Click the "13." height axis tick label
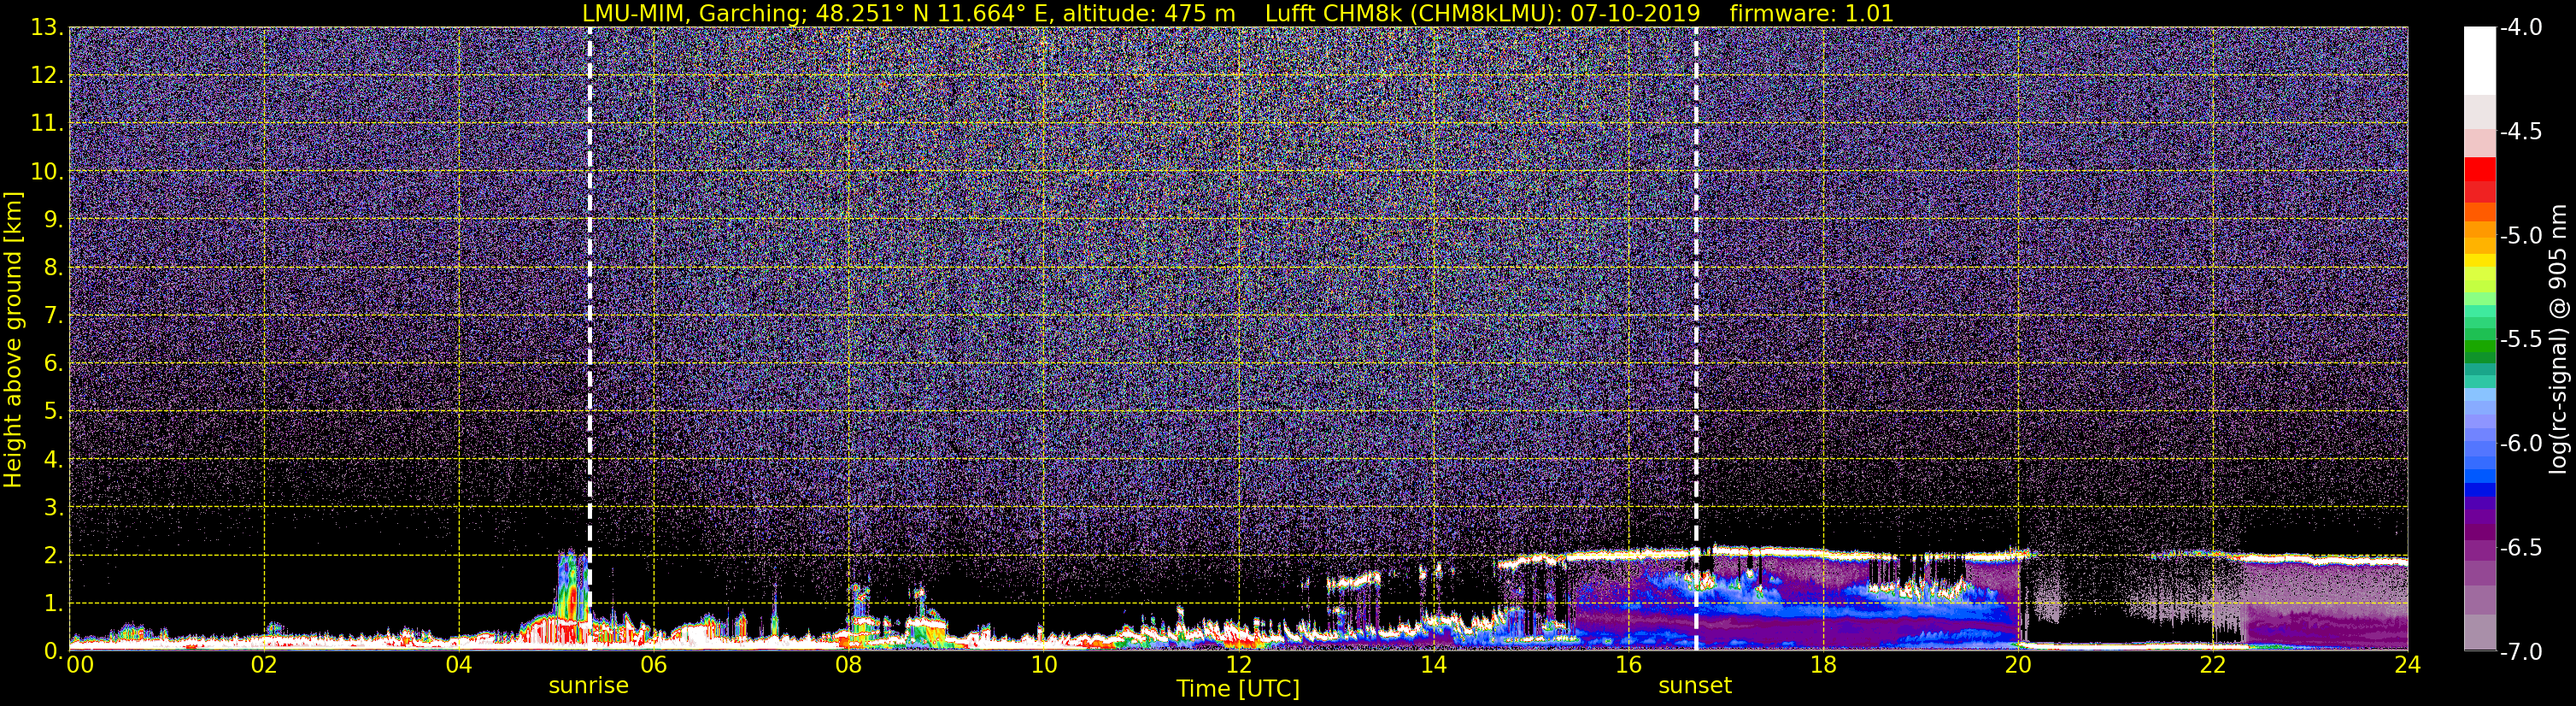Image resolution: width=2576 pixels, height=706 pixels. tap(47, 28)
